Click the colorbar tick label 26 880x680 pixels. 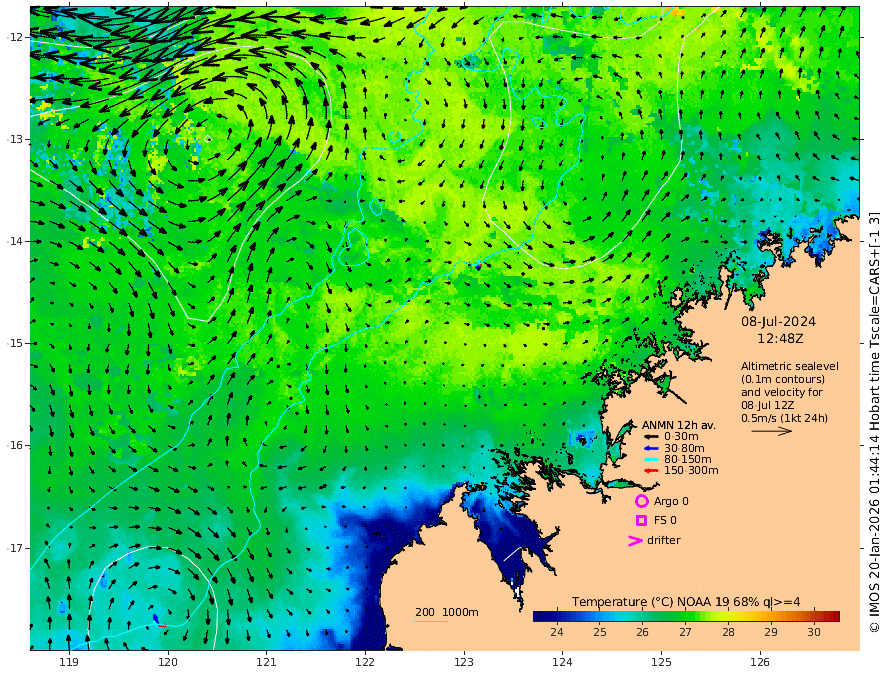(x=642, y=632)
